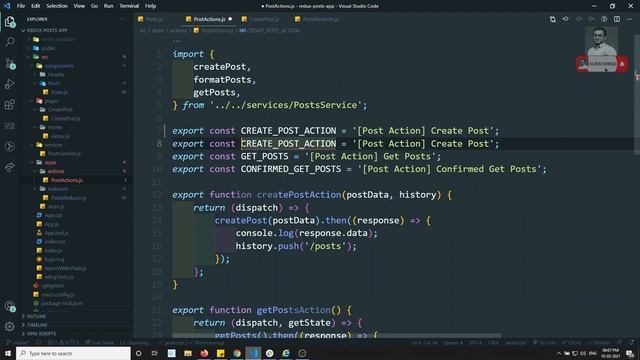Switch to the PostActions.js editor tab
The width and height of the screenshot is (640, 360).
[209, 19]
